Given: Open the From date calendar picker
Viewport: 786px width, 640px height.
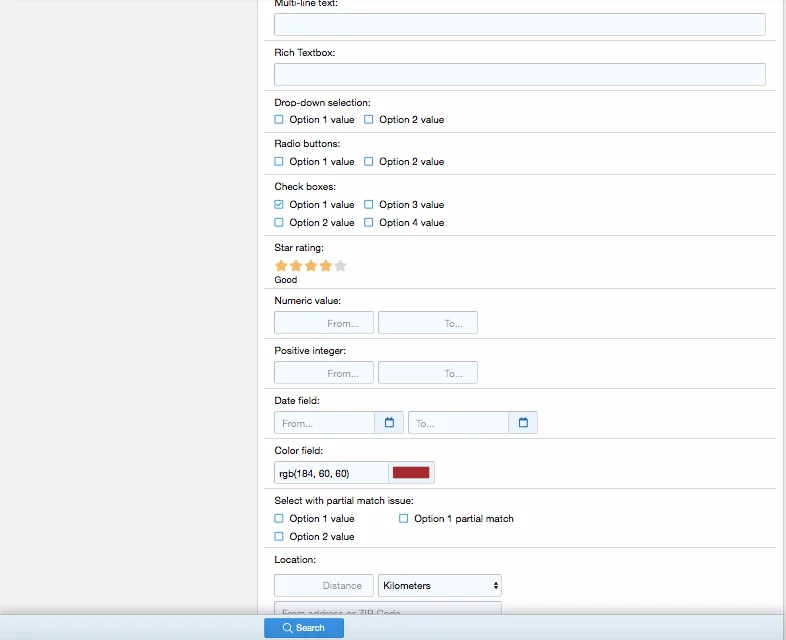Looking at the screenshot, I should (389, 423).
